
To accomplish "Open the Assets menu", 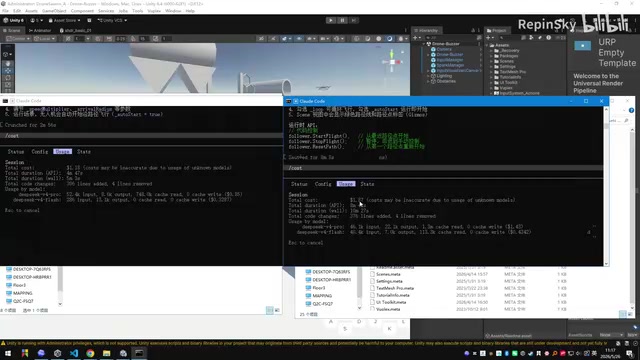I will pyautogui.click(x=31, y=11).
